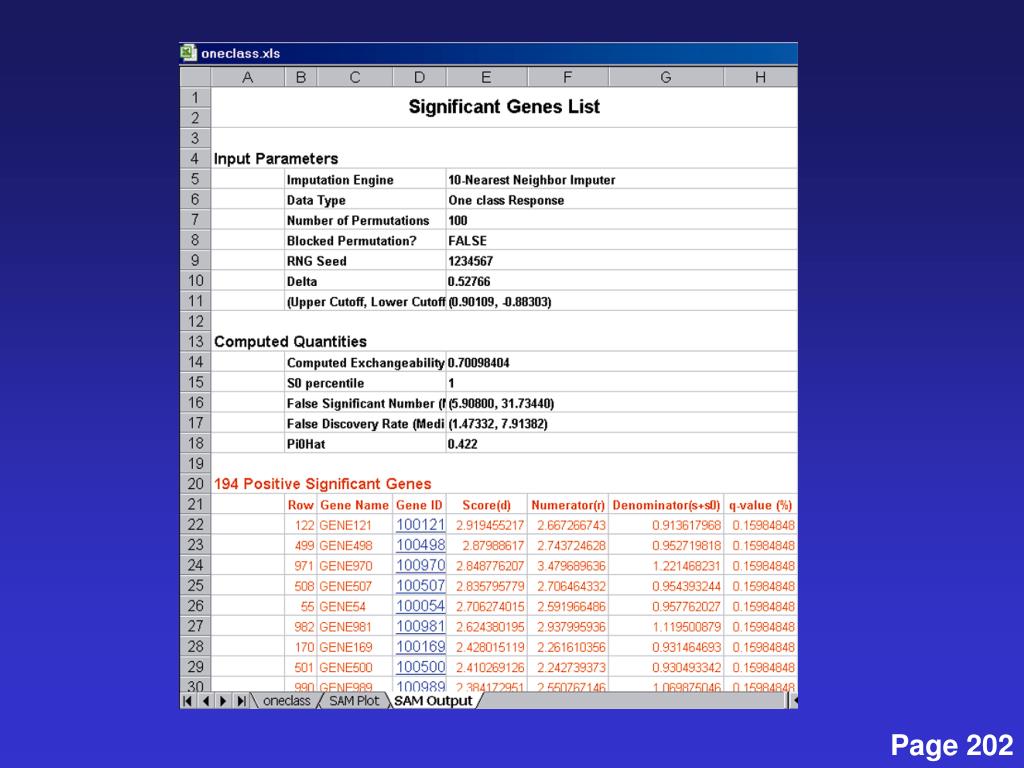The height and width of the screenshot is (768, 1024).
Task: Go to next sheet tab arrow
Action: [223, 701]
